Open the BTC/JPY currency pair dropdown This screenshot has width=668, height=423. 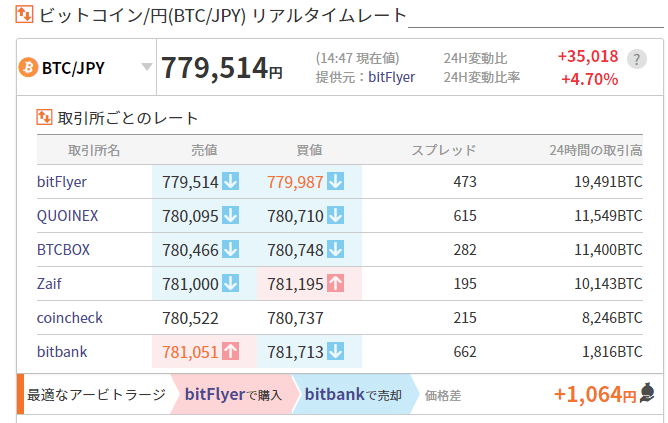[147, 68]
